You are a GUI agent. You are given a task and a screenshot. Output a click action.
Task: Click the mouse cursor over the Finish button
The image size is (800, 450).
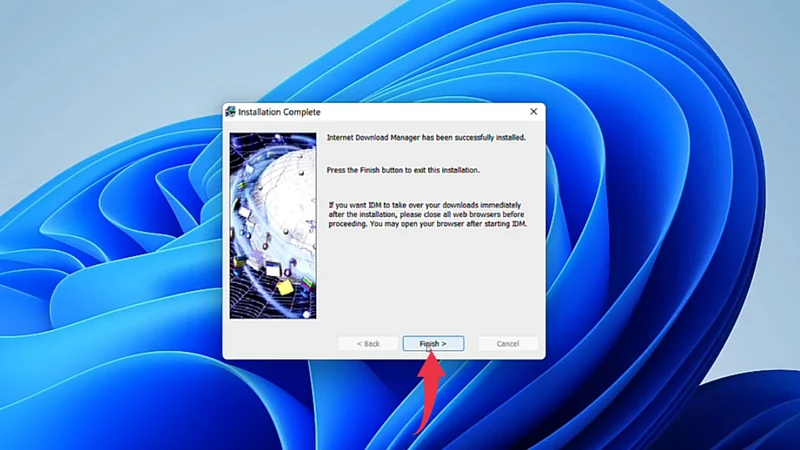click(x=429, y=349)
